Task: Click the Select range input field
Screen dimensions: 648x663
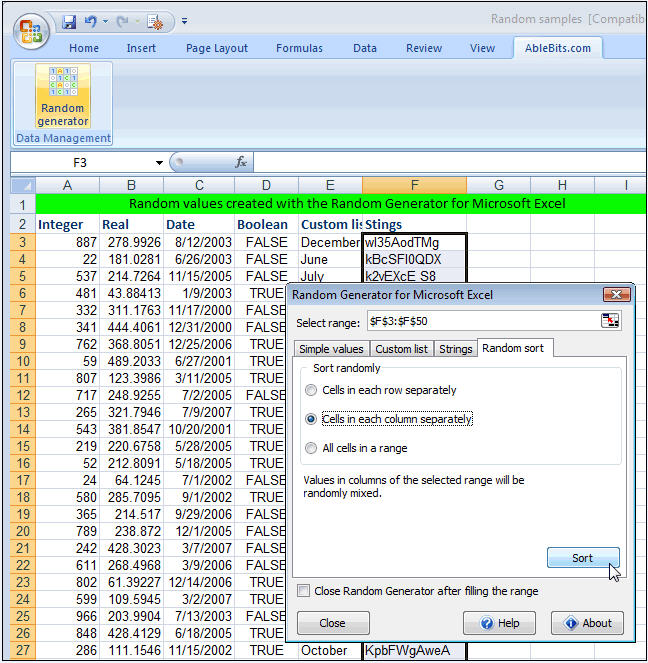Action: point(483,321)
